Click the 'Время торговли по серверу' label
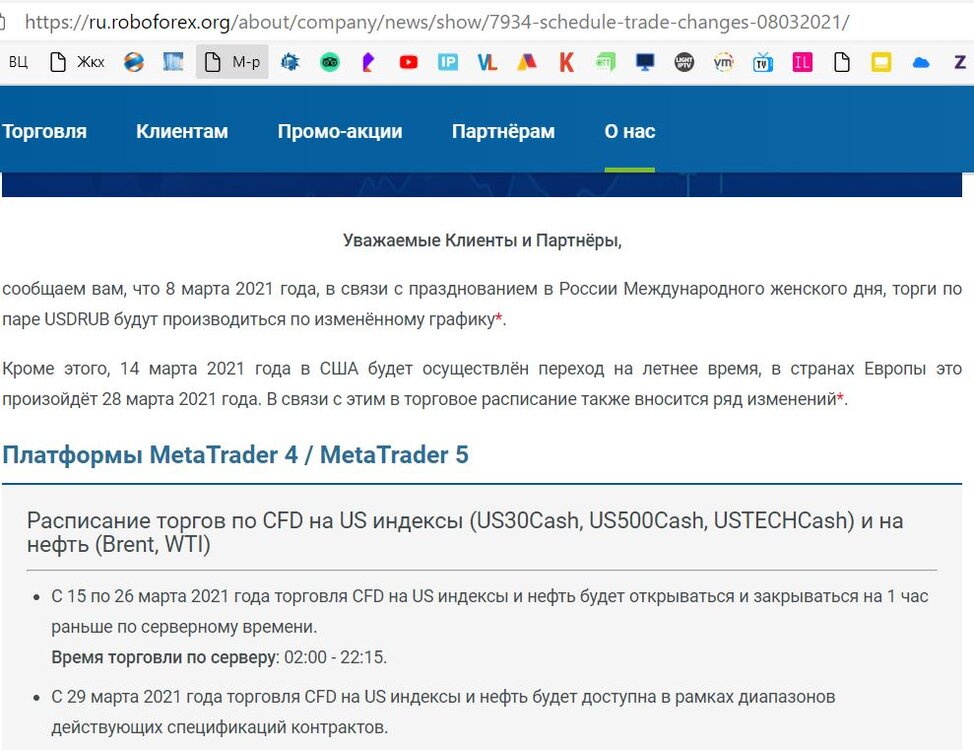The width and height of the screenshot is (974, 750). click(x=164, y=657)
